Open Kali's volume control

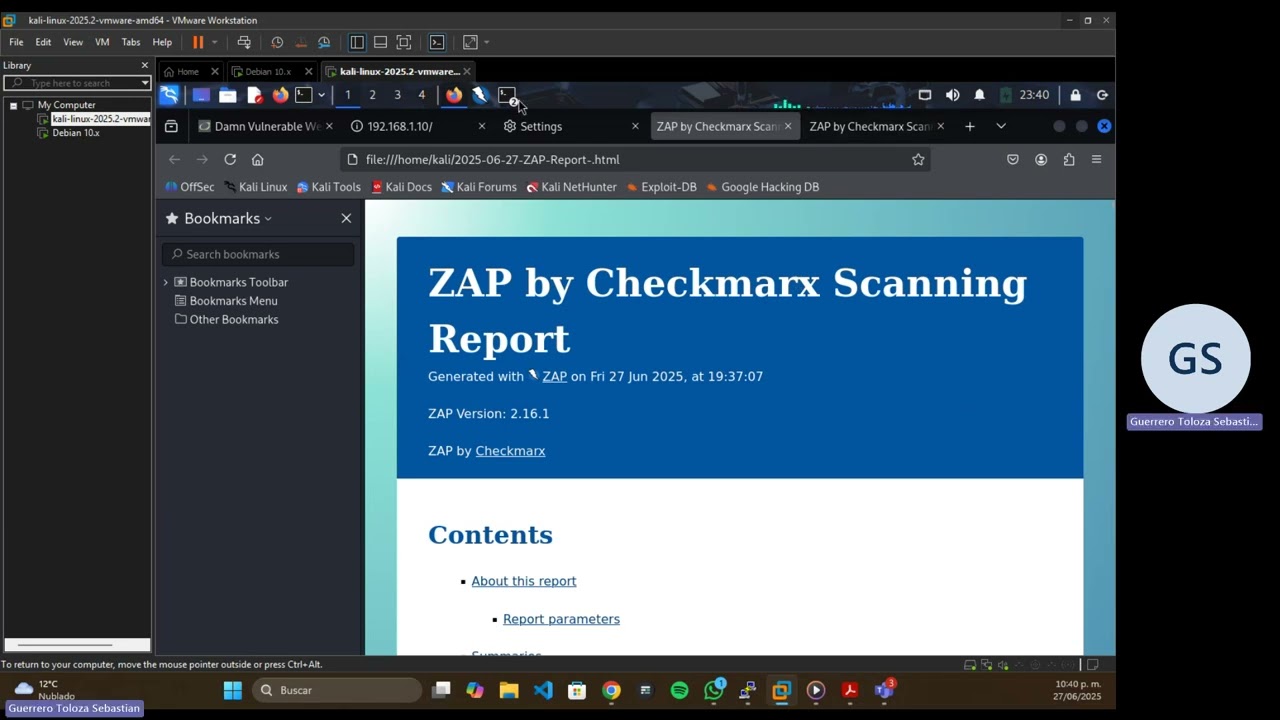[952, 95]
